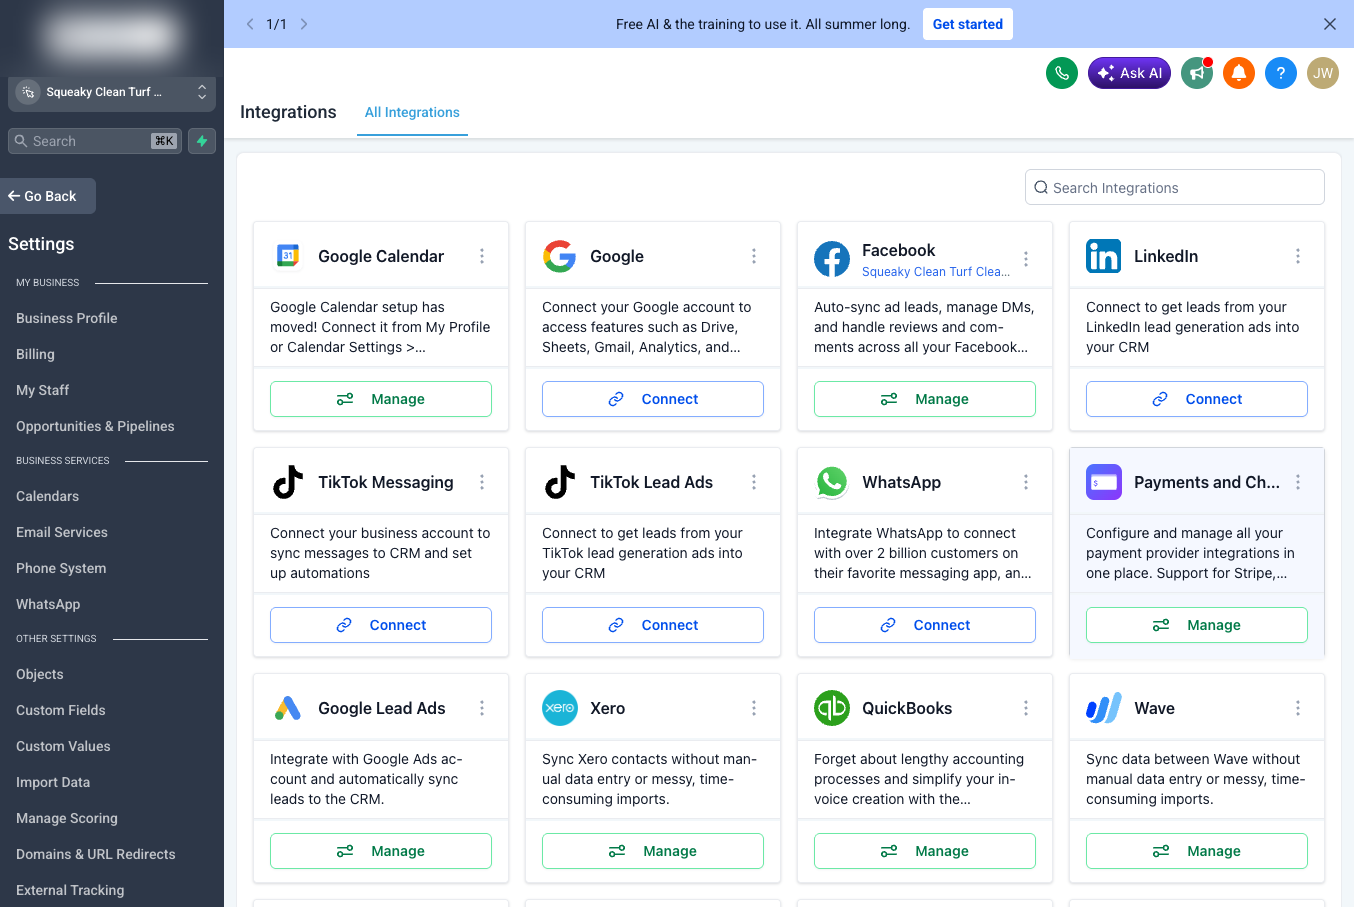Open Business Profile settings
This screenshot has width=1354, height=907.
tap(67, 318)
